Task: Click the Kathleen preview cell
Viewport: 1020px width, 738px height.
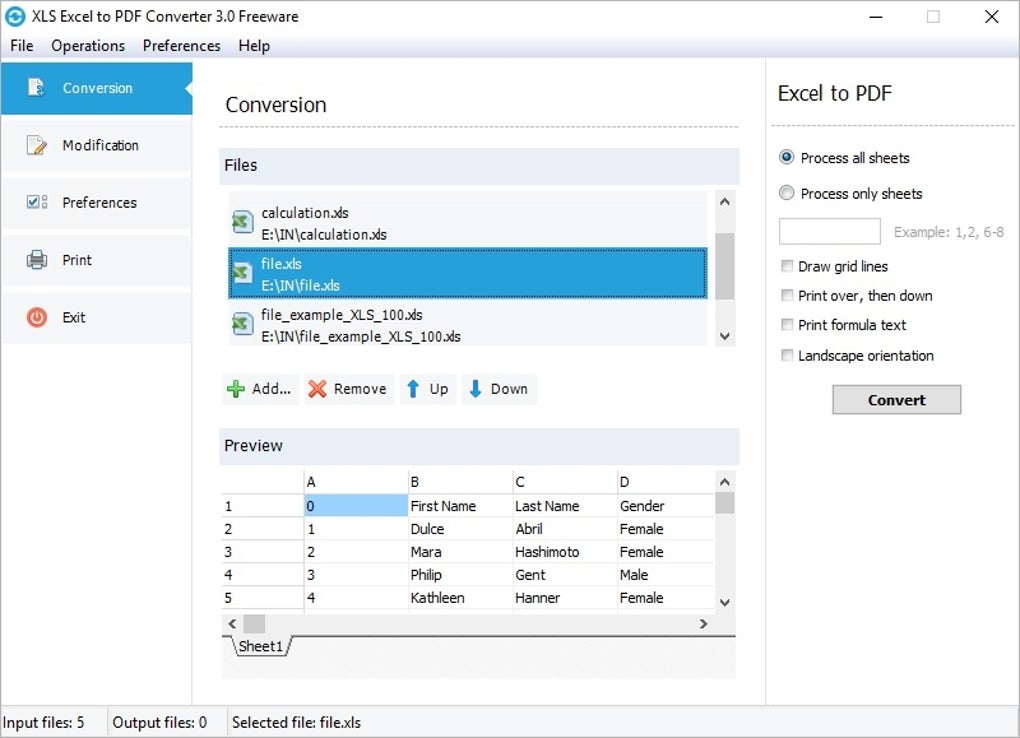Action: (x=460, y=597)
